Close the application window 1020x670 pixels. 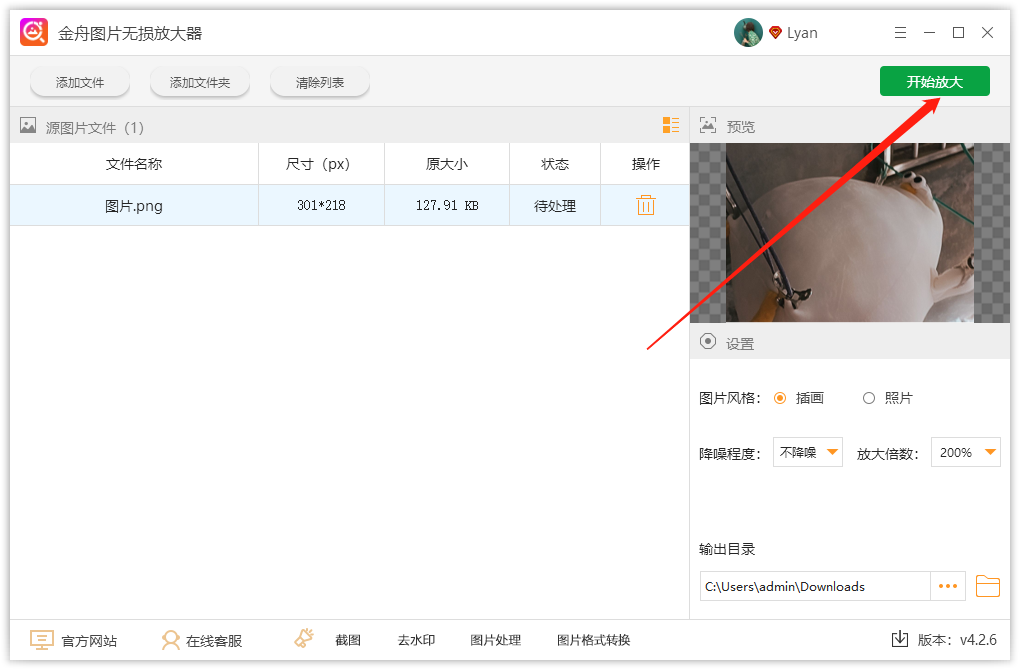(x=987, y=33)
